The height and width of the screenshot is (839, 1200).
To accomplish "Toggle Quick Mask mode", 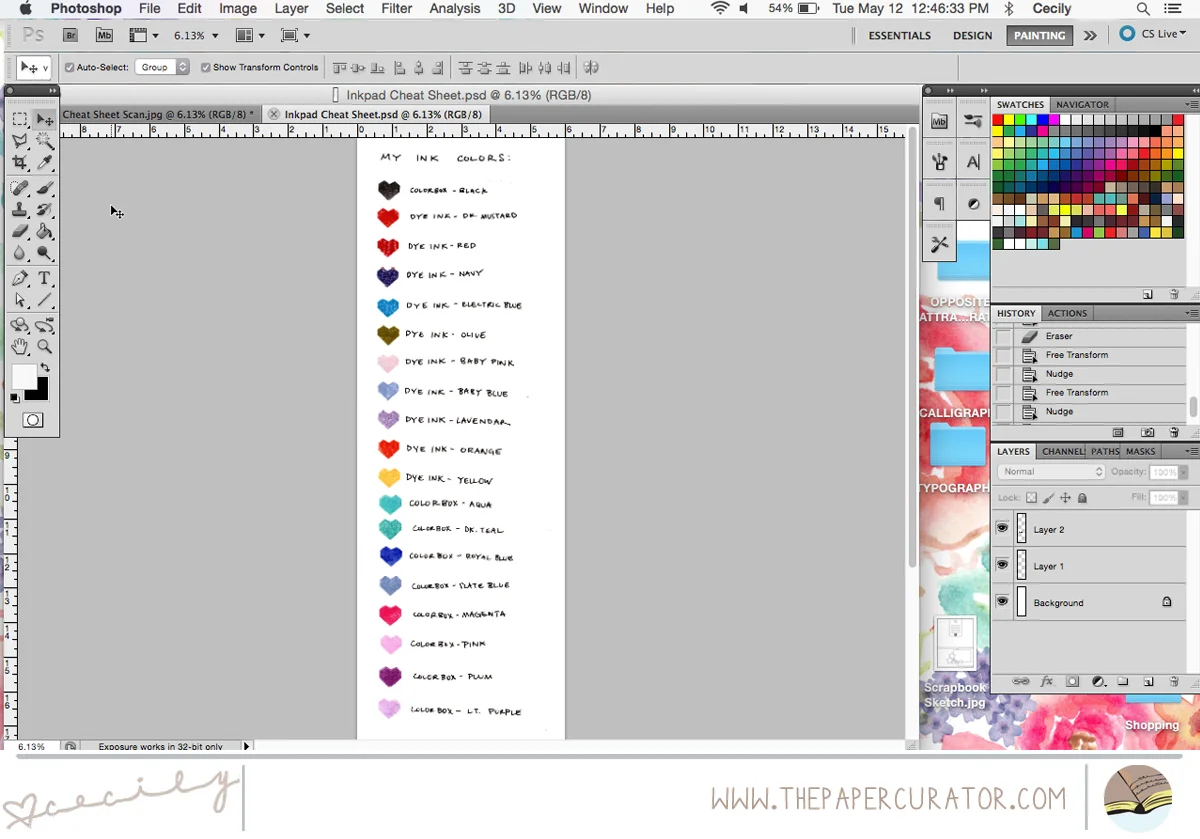I will coord(33,420).
